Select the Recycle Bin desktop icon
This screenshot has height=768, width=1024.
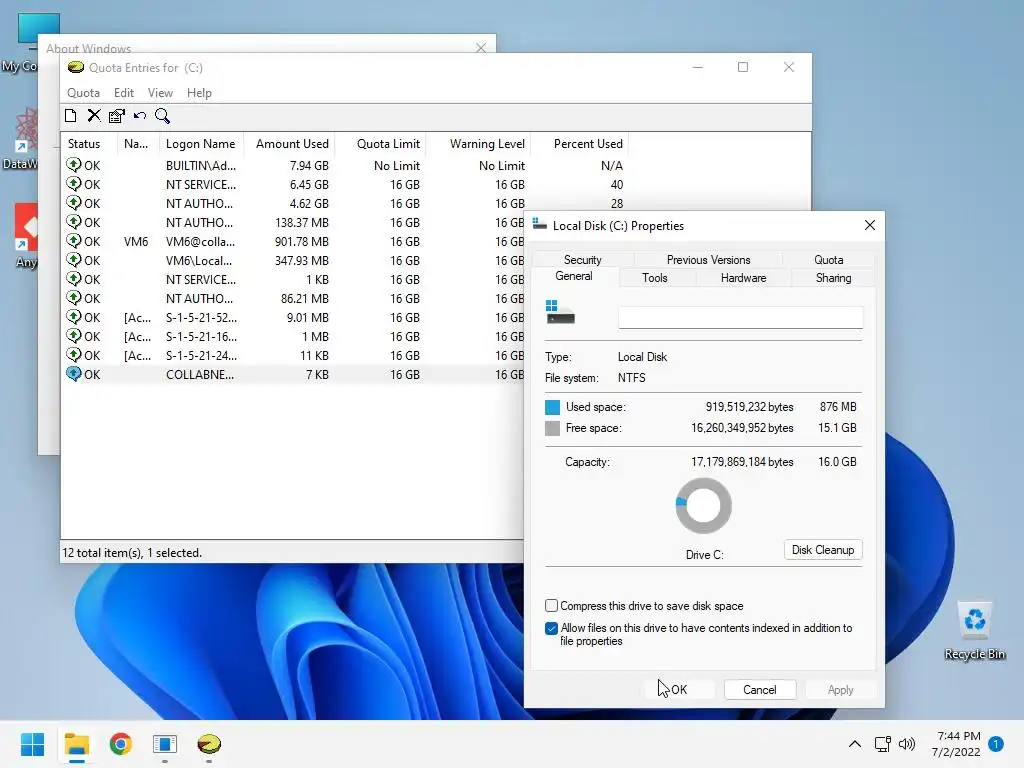[x=975, y=631]
